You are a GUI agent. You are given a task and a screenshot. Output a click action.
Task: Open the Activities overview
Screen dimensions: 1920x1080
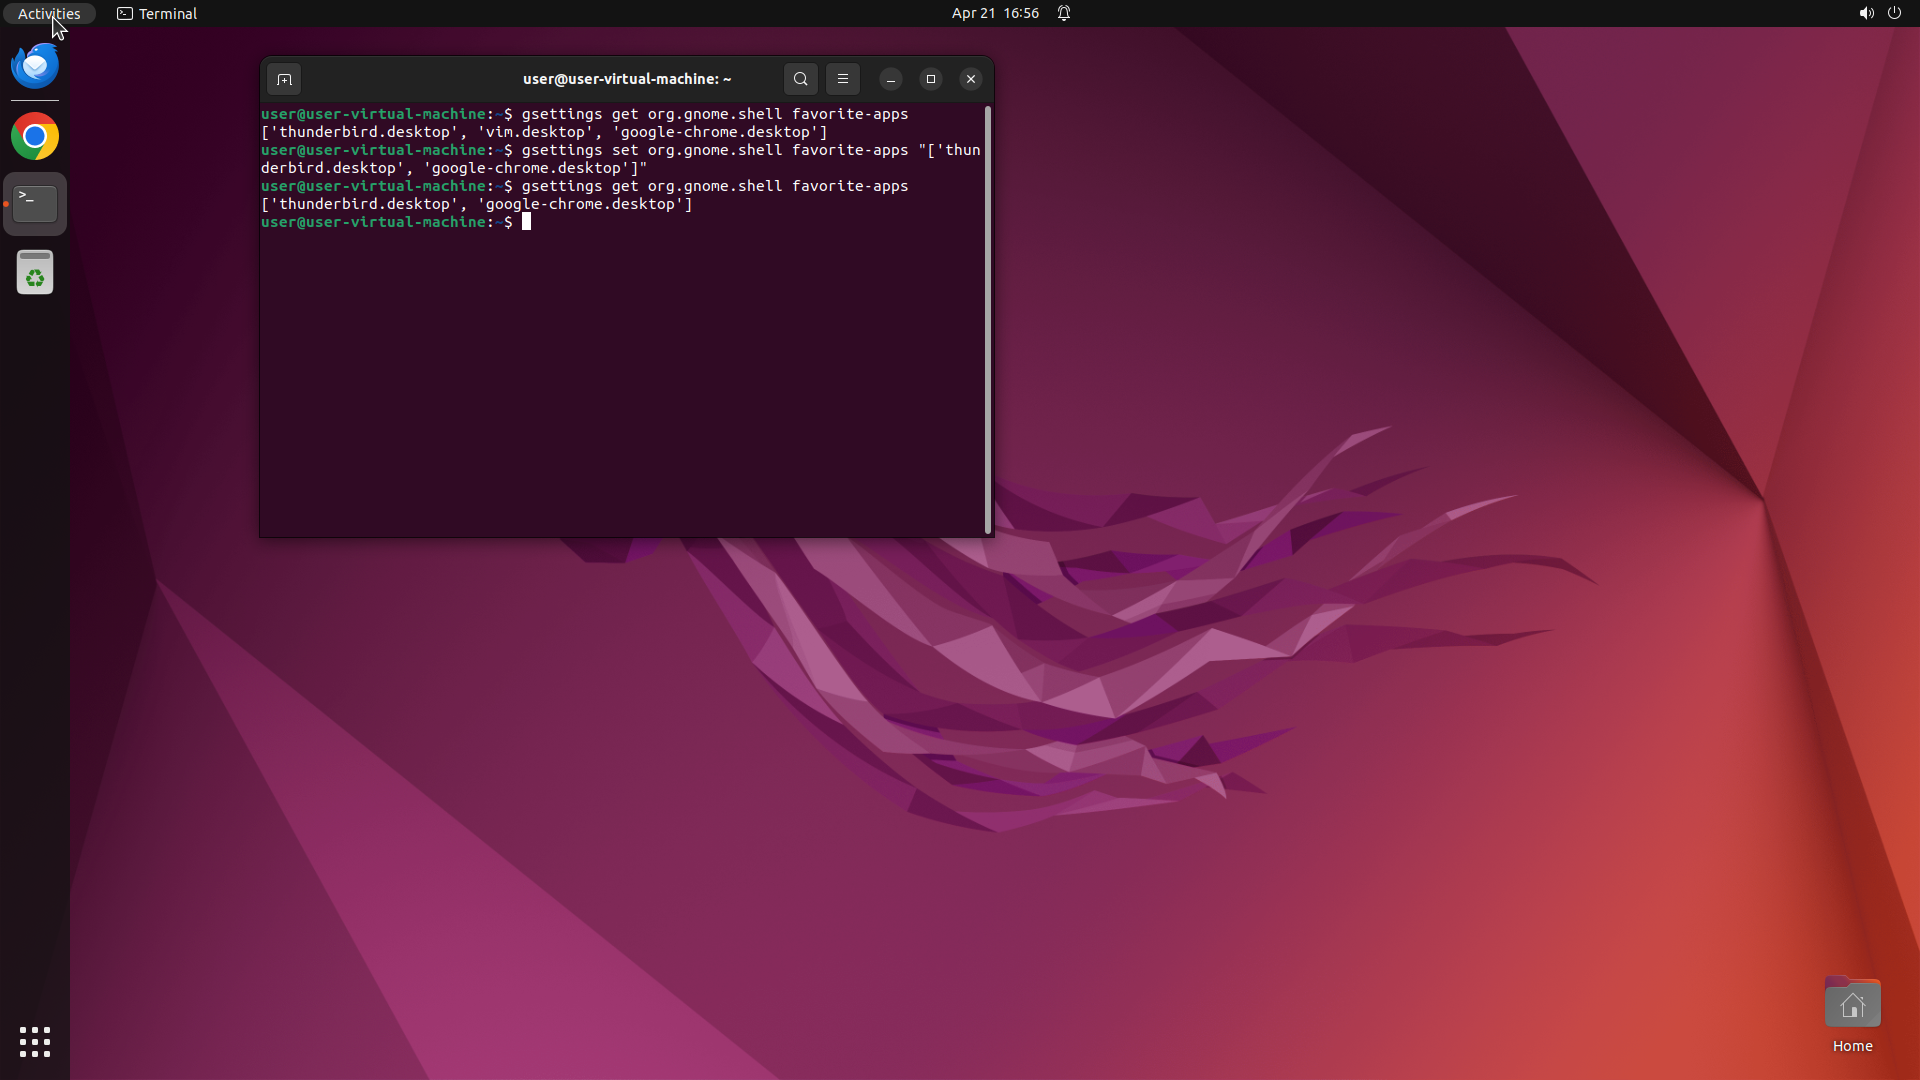[49, 14]
